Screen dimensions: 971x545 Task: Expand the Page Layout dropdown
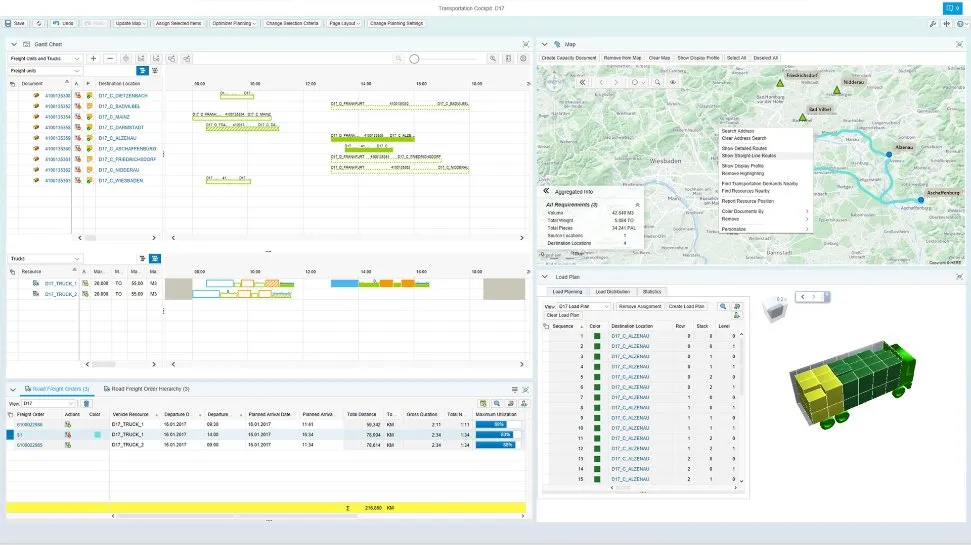tap(342, 22)
